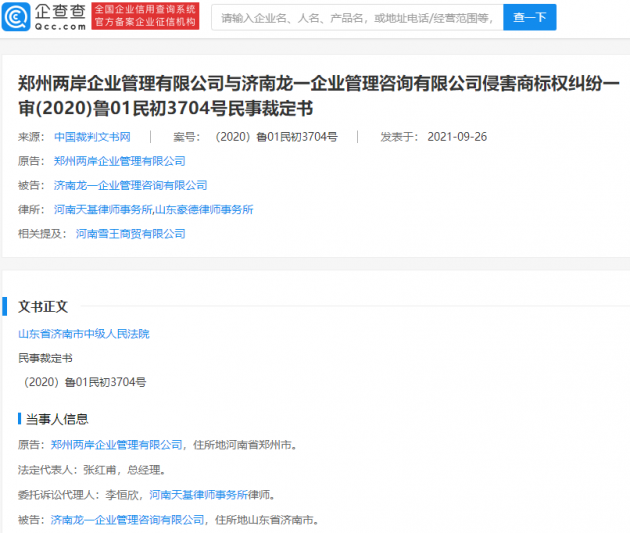
Task: Open defendant 济南龙一企业管理咨询有限公司 link beside 被告 label
Action: click(x=130, y=185)
